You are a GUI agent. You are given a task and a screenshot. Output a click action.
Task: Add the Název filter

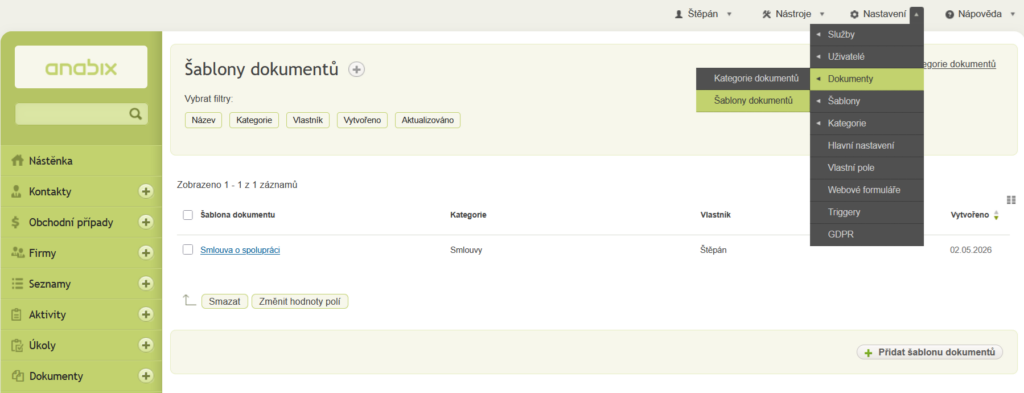pos(204,120)
